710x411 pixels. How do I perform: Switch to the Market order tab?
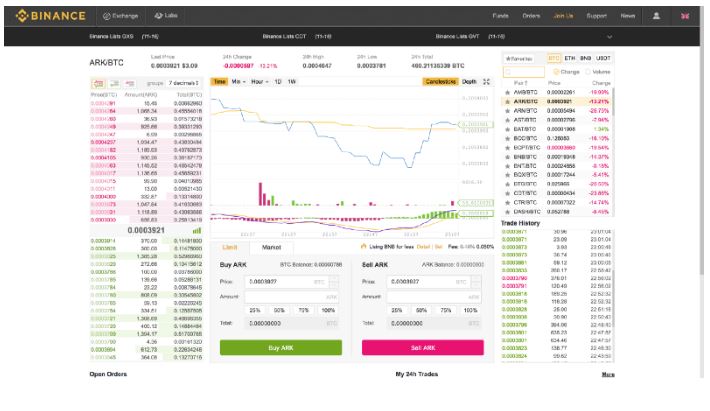point(271,247)
